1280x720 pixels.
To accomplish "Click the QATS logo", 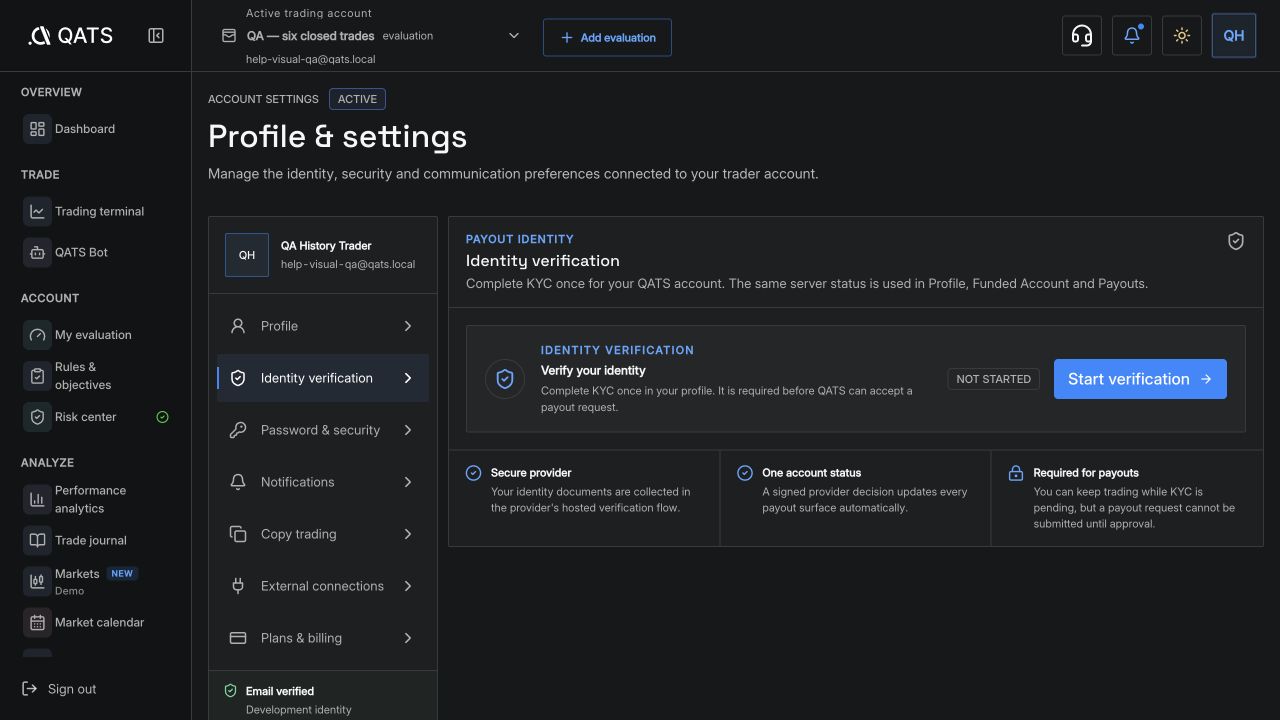I will pyautogui.click(x=70, y=36).
